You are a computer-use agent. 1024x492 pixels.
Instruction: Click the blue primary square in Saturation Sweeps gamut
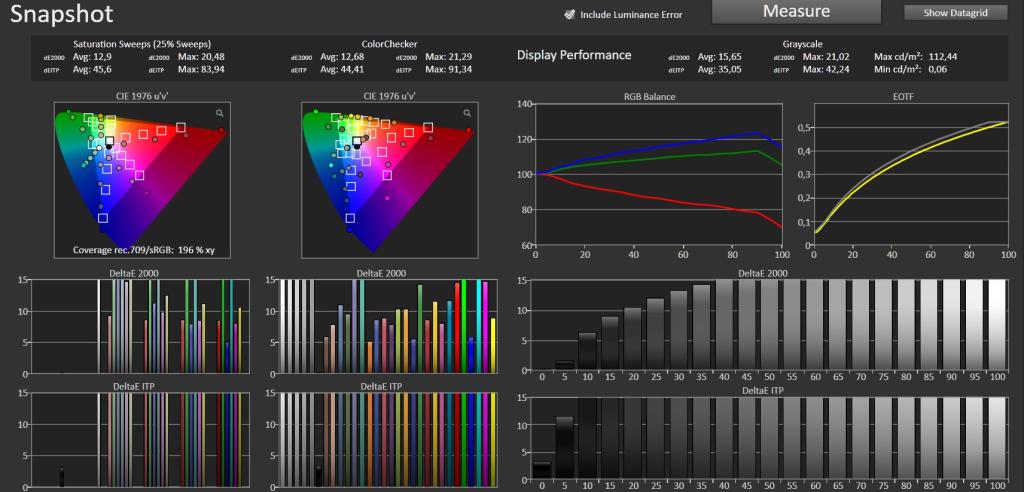[x=103, y=218]
